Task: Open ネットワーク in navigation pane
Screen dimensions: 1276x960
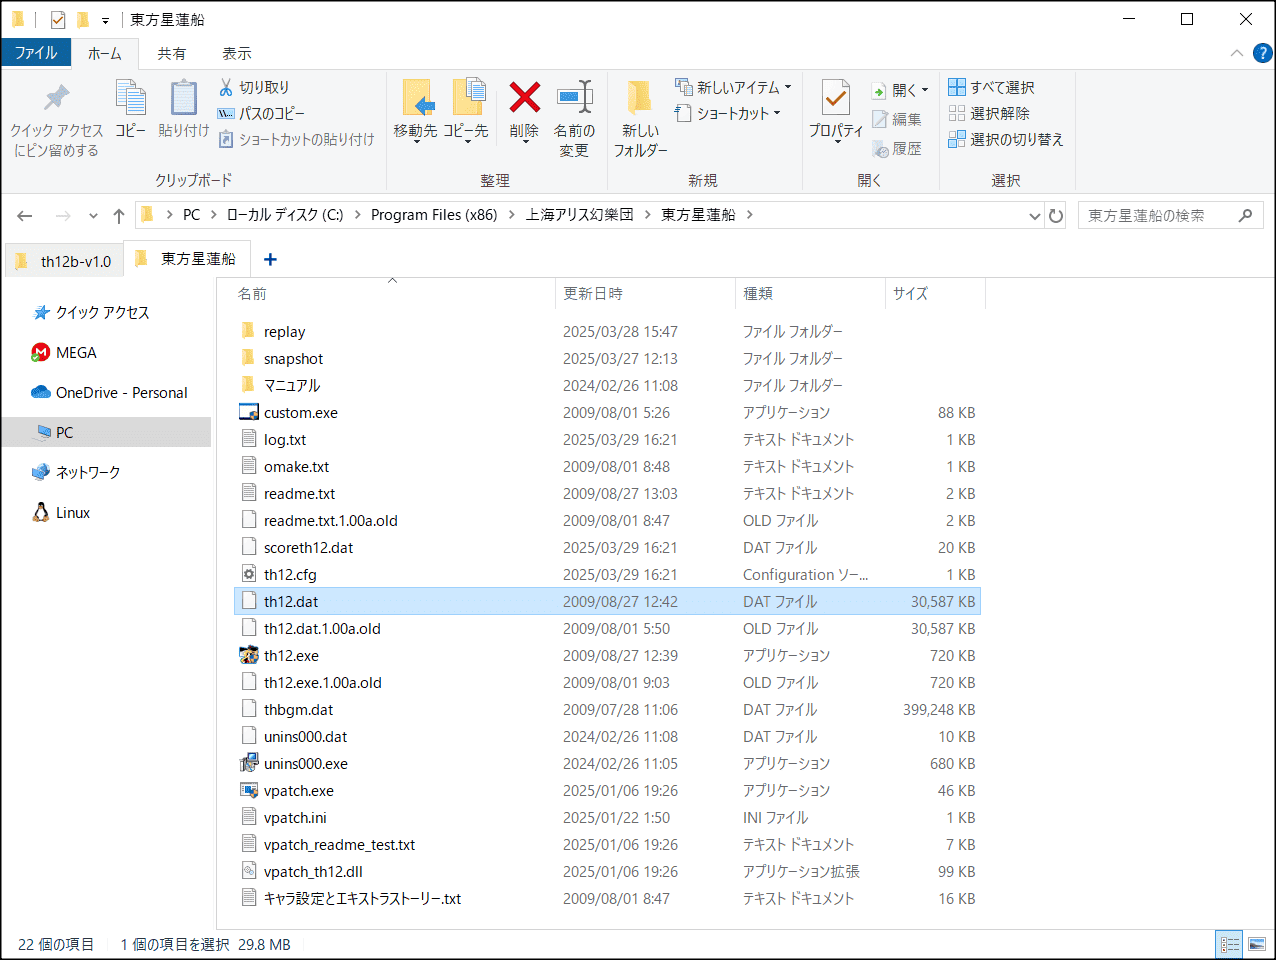Action: coord(77,472)
